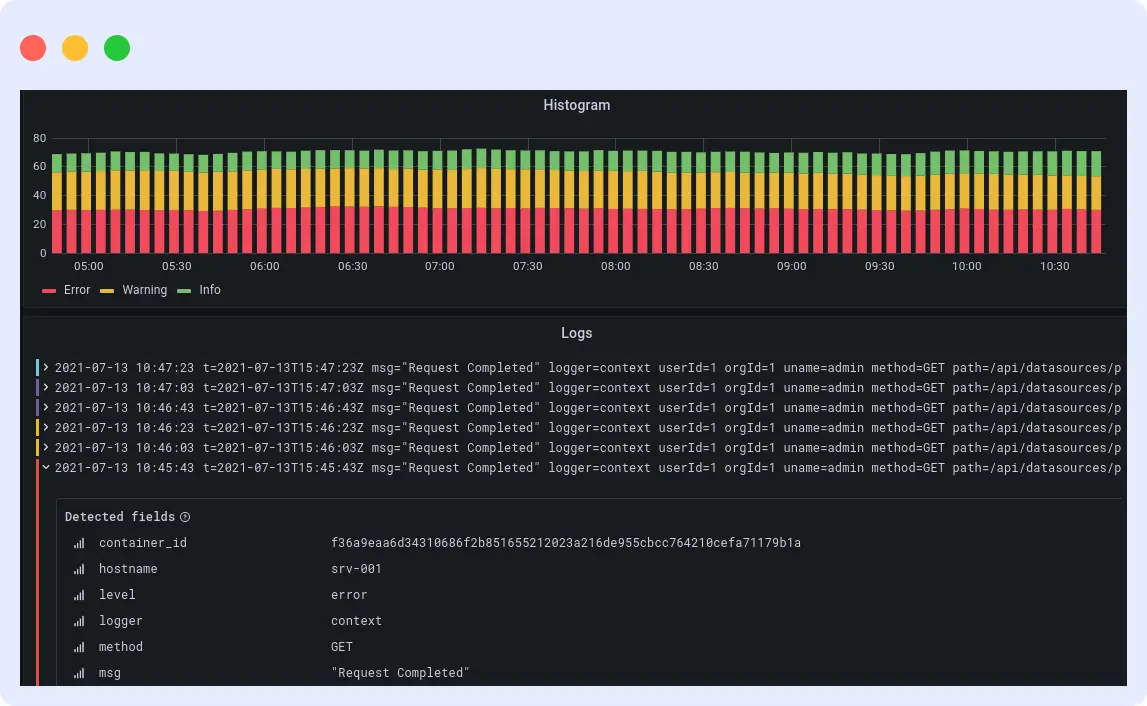The image size is (1147, 706).
Task: Click the method field name
Action: (x=121, y=647)
